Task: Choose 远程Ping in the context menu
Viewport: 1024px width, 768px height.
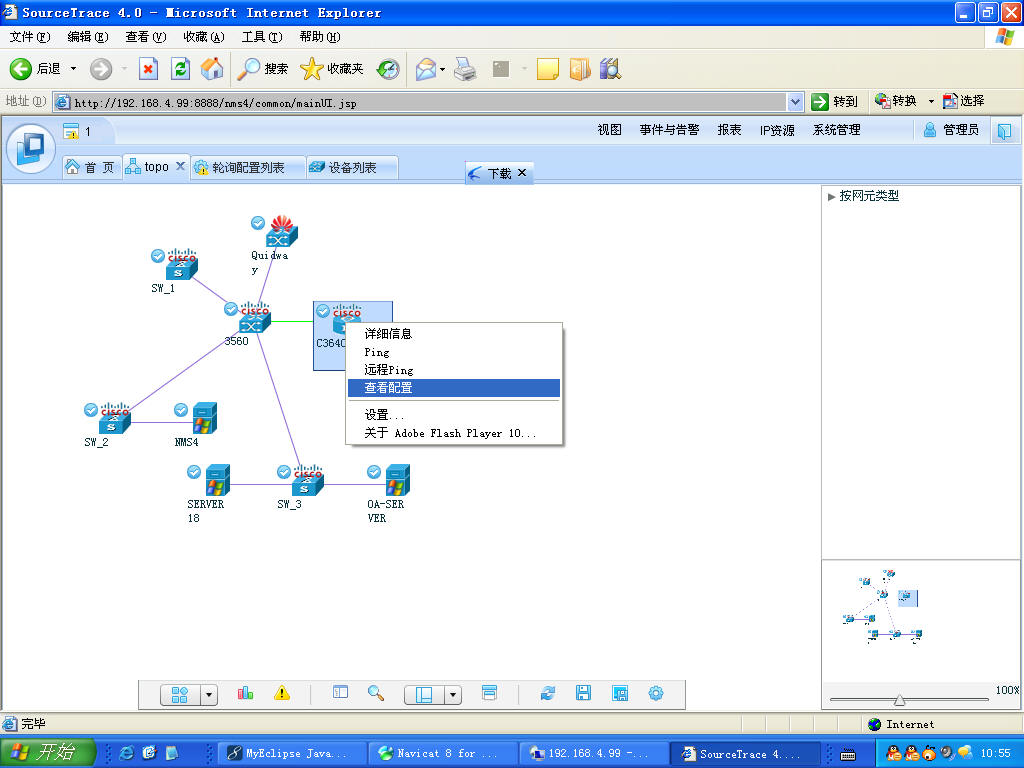Action: click(x=453, y=370)
